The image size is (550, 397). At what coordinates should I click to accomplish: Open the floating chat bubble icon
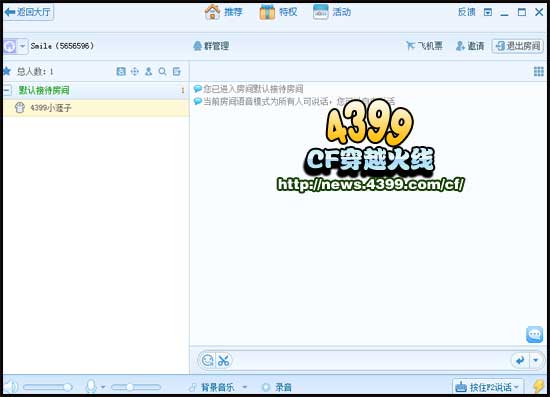pyautogui.click(x=535, y=335)
